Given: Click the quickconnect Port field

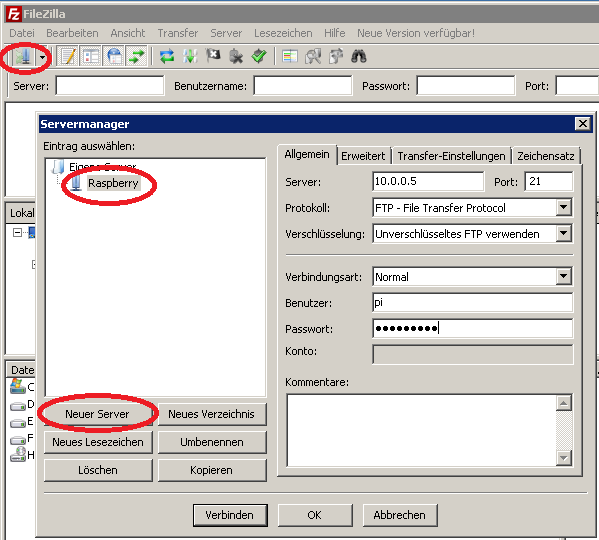Looking at the screenshot, I should tap(577, 86).
